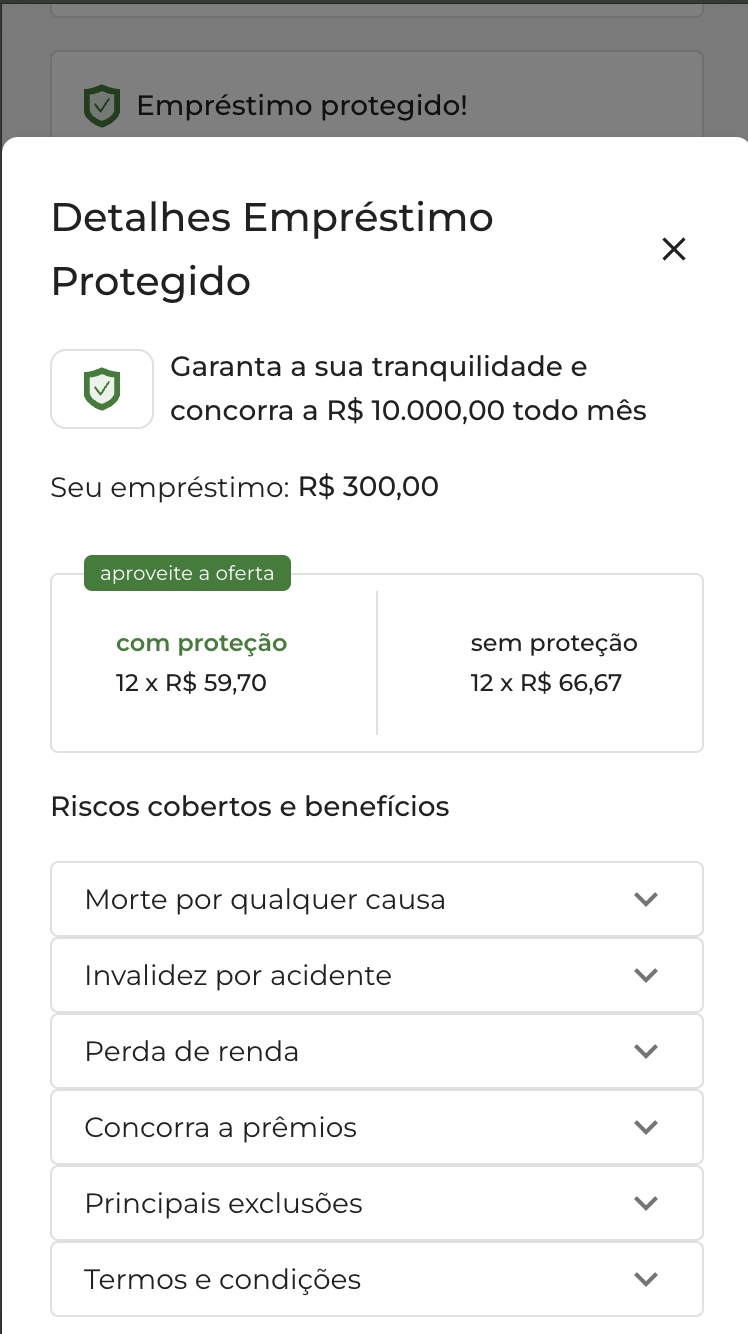Expand the Perda de renda section
The height and width of the screenshot is (1334, 748).
click(376, 1051)
